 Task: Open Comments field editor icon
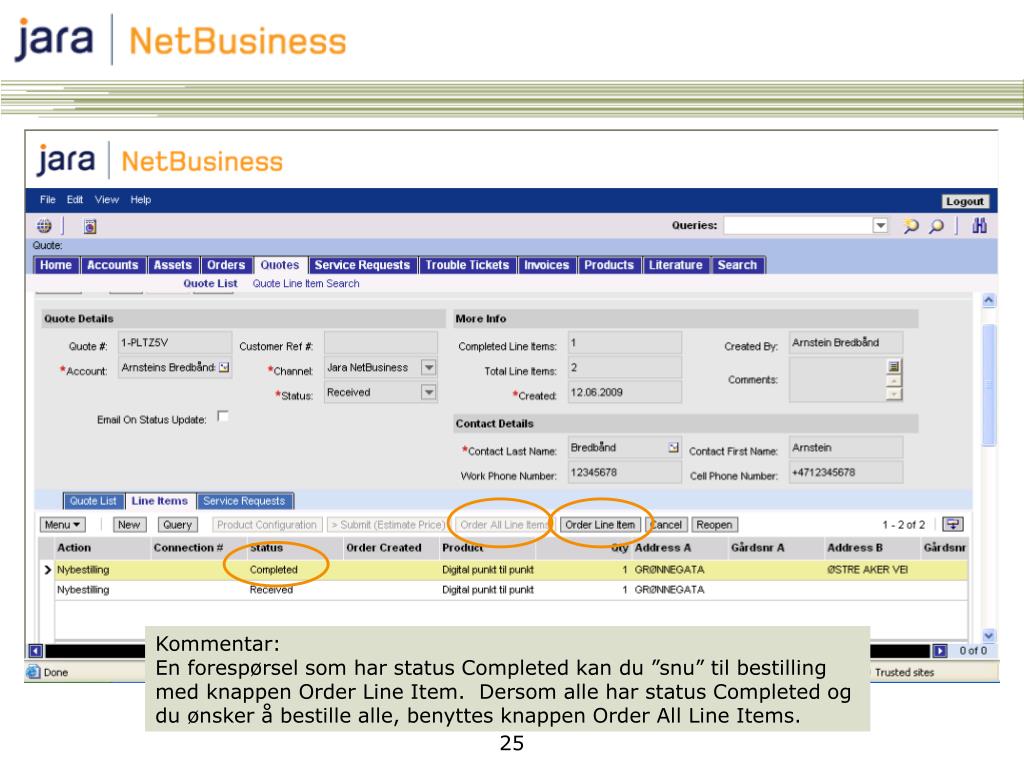(894, 366)
